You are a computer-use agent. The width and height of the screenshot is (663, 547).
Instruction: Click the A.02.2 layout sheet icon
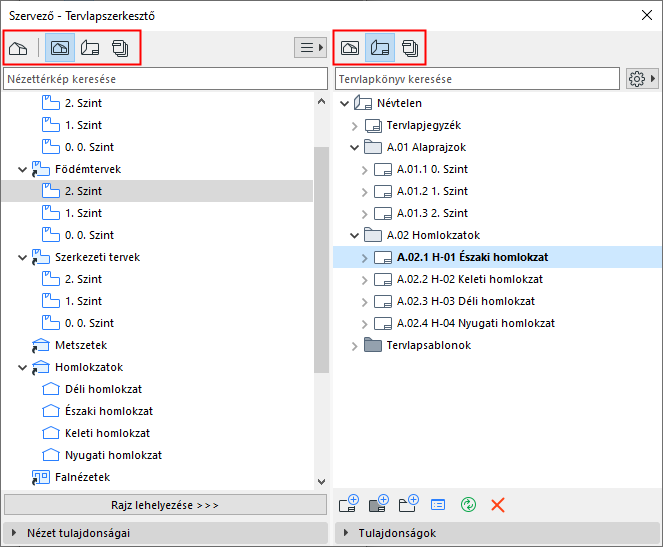(x=383, y=279)
